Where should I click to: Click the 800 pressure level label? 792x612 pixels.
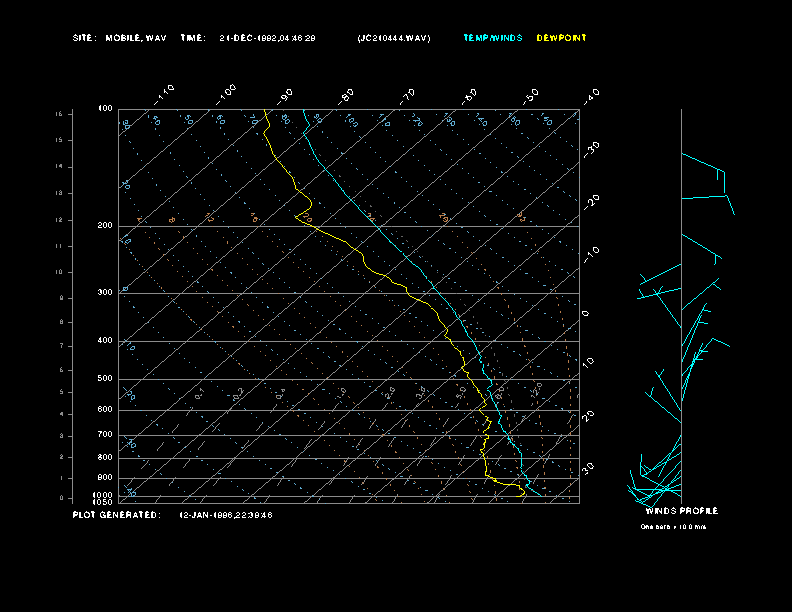click(x=105, y=457)
